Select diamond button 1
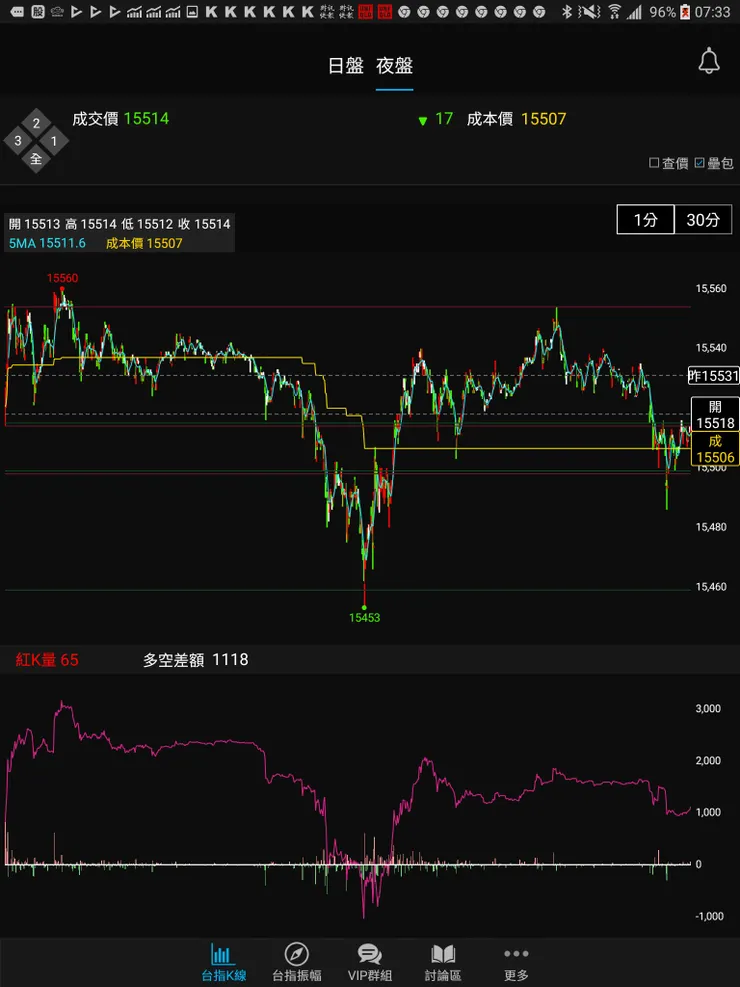Image resolution: width=740 pixels, height=987 pixels. click(54, 141)
